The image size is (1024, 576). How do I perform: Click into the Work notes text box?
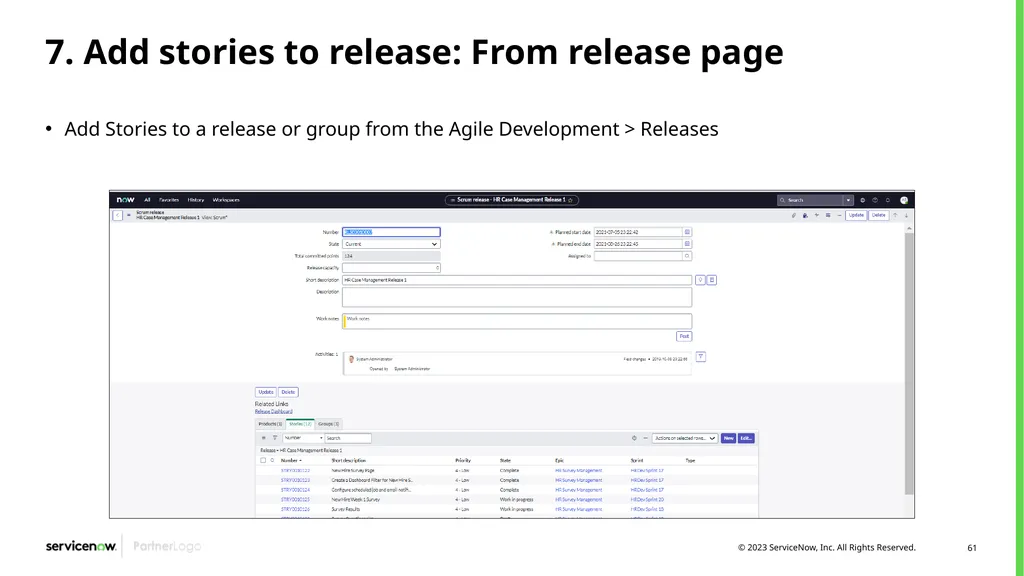pos(517,321)
